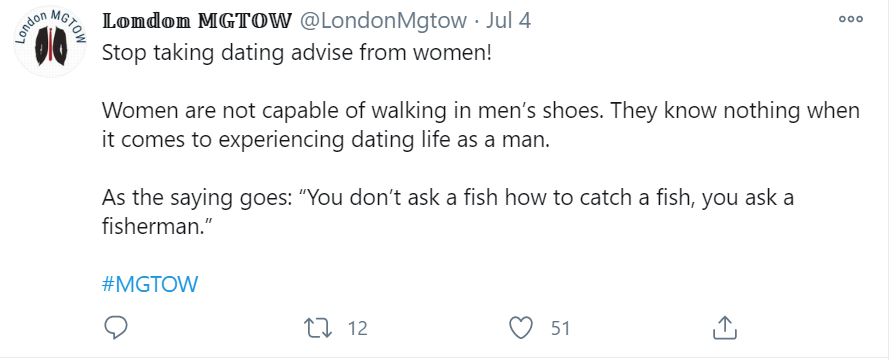
Task: Follow the #MGTOW hashtag link
Action: click(150, 284)
